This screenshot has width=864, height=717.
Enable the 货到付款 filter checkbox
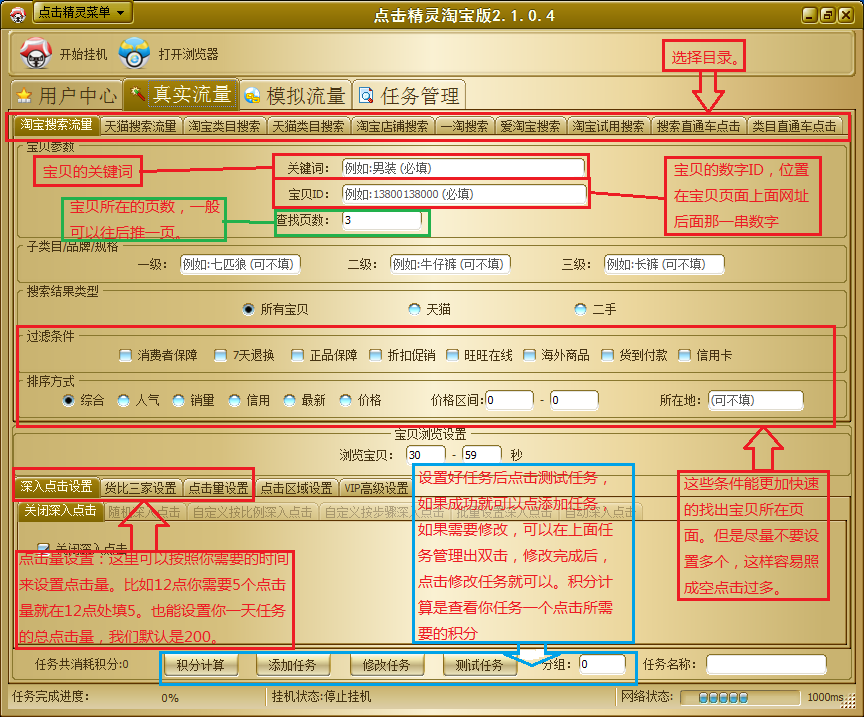click(607, 355)
